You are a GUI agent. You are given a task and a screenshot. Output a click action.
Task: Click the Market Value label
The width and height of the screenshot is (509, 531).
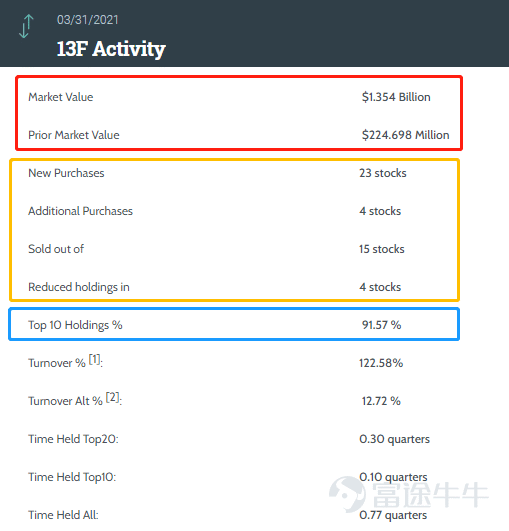[x=61, y=97]
